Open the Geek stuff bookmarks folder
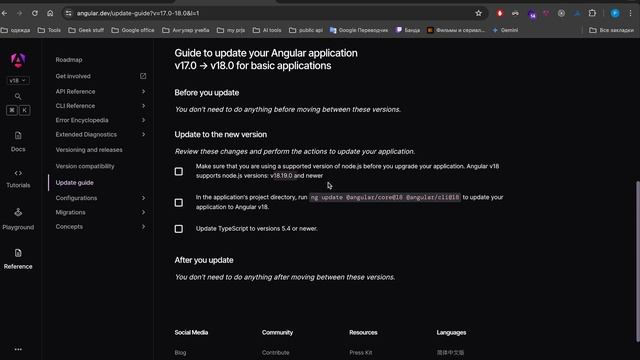Image resolution: width=640 pixels, height=360 pixels. coord(86,30)
